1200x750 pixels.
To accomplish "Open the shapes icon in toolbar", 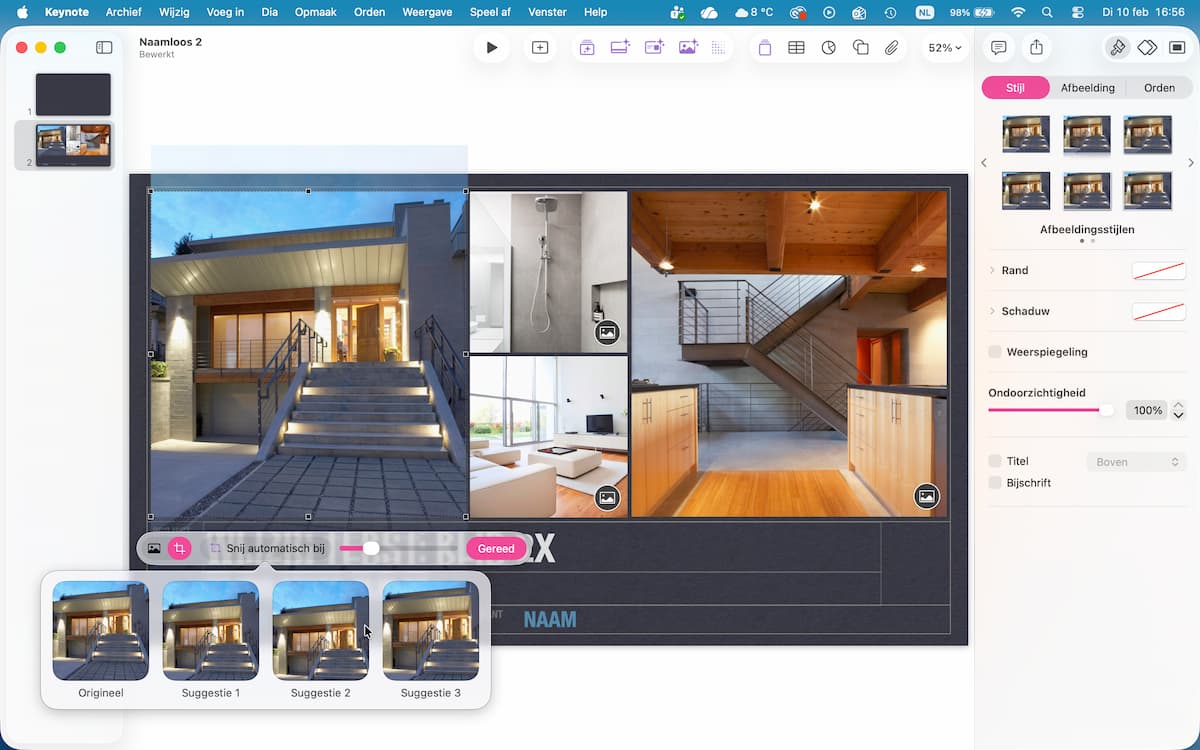I will click(860, 48).
